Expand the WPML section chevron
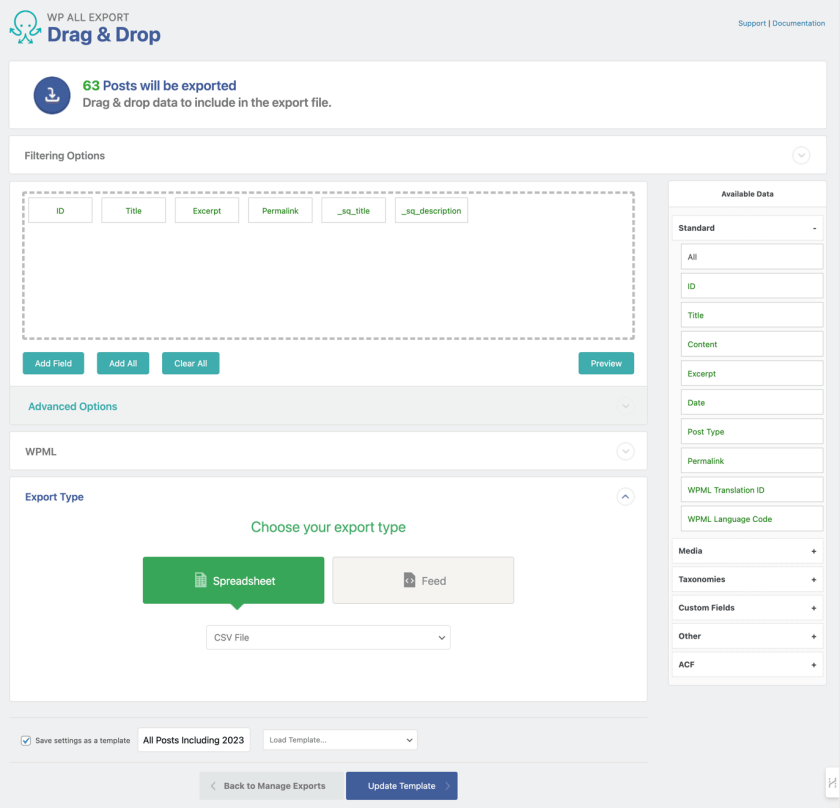840x808 pixels. pyautogui.click(x=626, y=451)
